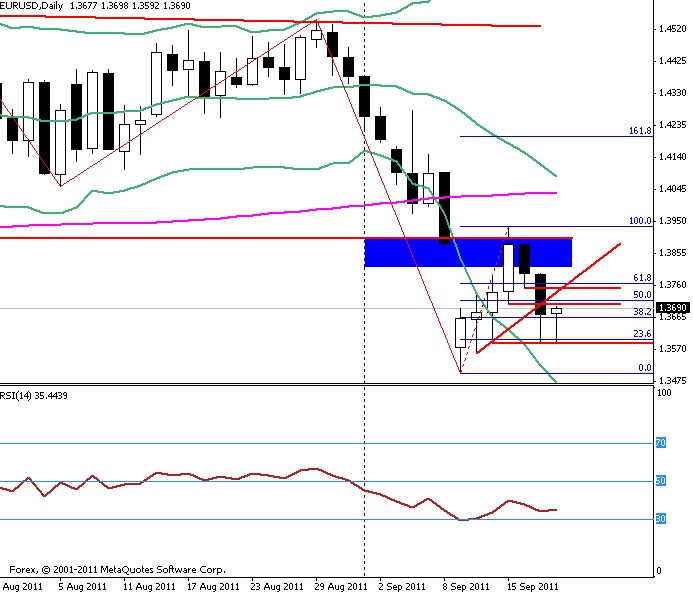
Task: Click the date label 17 Aug 2011
Action: coord(213,587)
